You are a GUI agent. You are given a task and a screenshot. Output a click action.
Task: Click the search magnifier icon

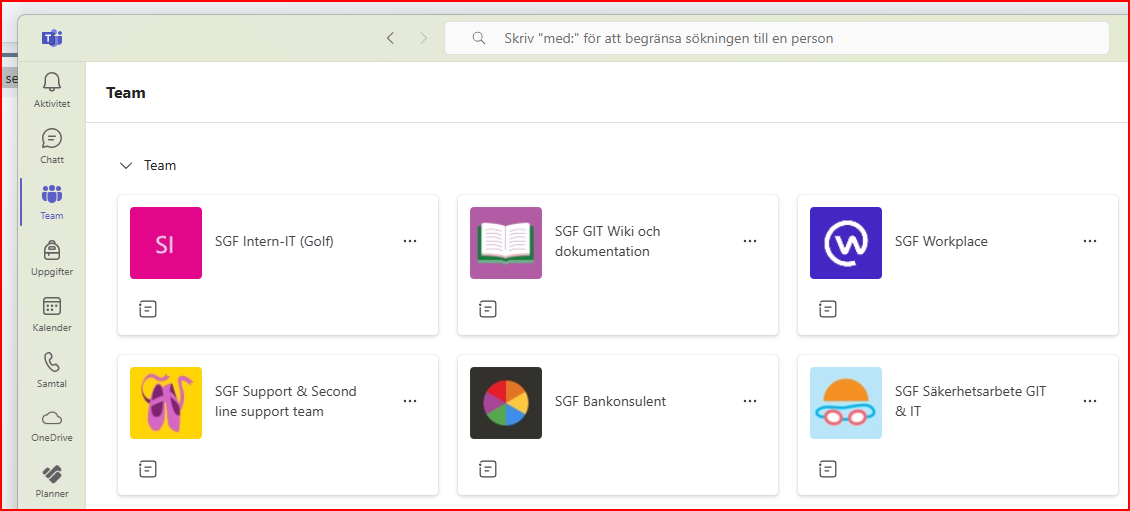point(478,38)
